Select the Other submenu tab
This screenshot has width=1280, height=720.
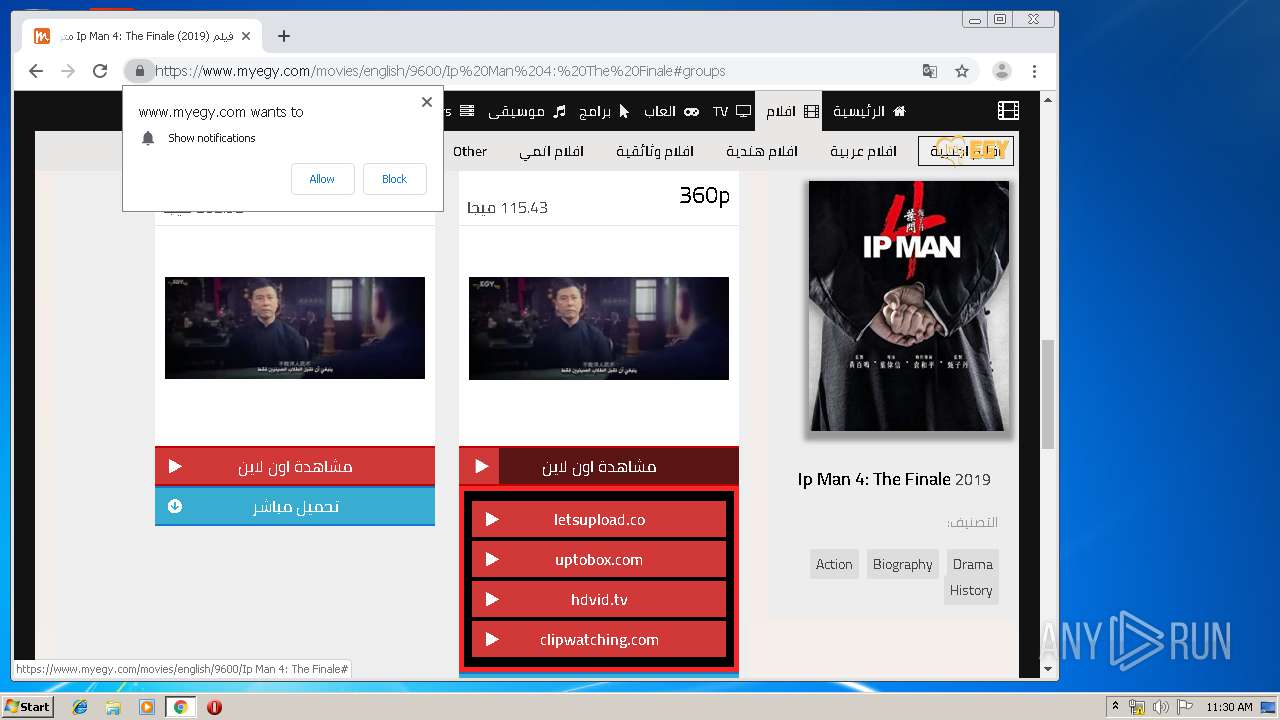click(x=470, y=151)
